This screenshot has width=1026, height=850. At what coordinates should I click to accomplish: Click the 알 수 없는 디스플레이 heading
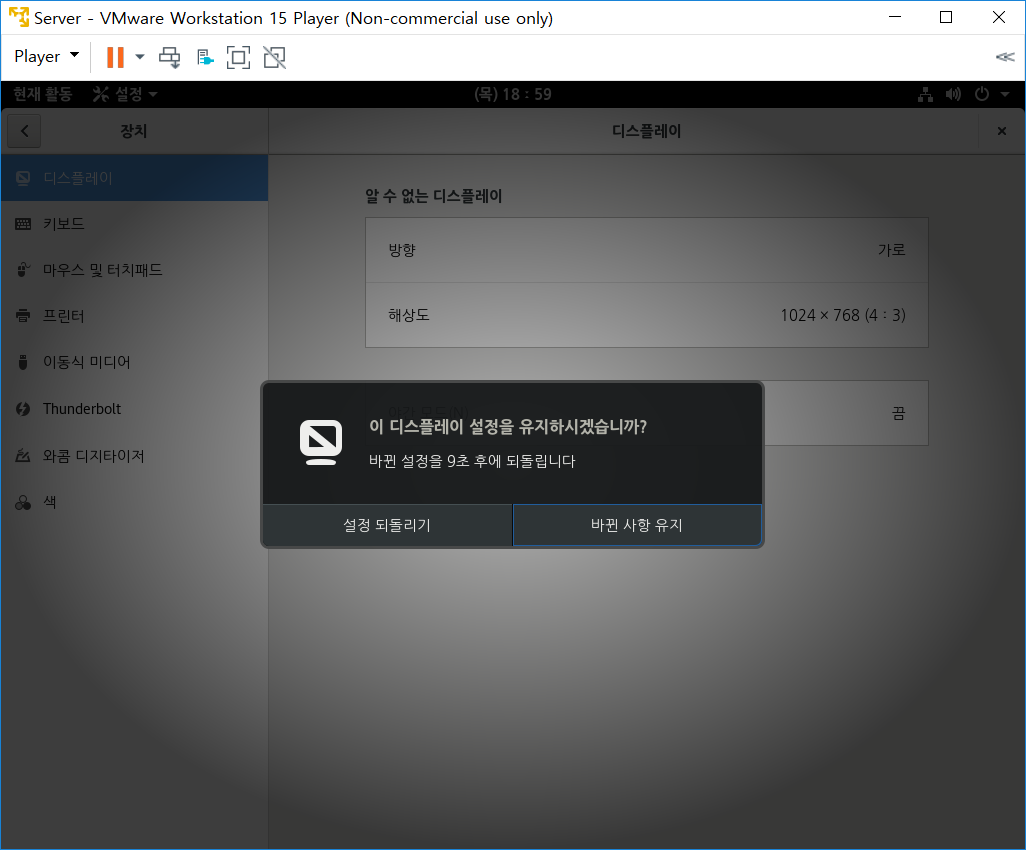click(x=433, y=196)
